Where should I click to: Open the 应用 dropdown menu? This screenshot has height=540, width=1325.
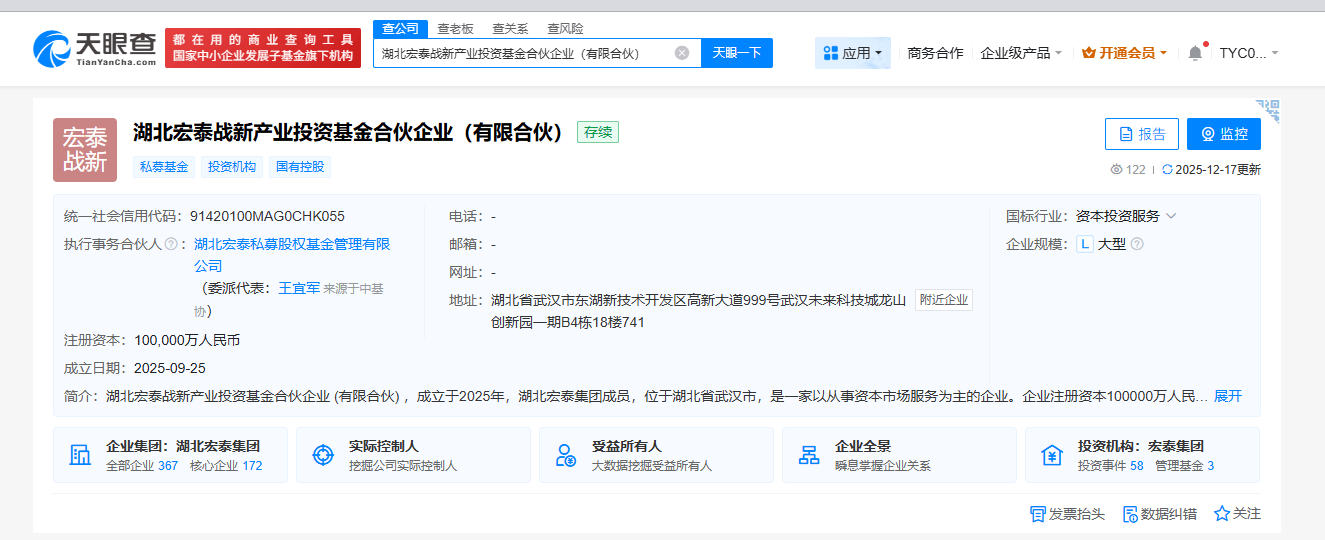point(852,53)
